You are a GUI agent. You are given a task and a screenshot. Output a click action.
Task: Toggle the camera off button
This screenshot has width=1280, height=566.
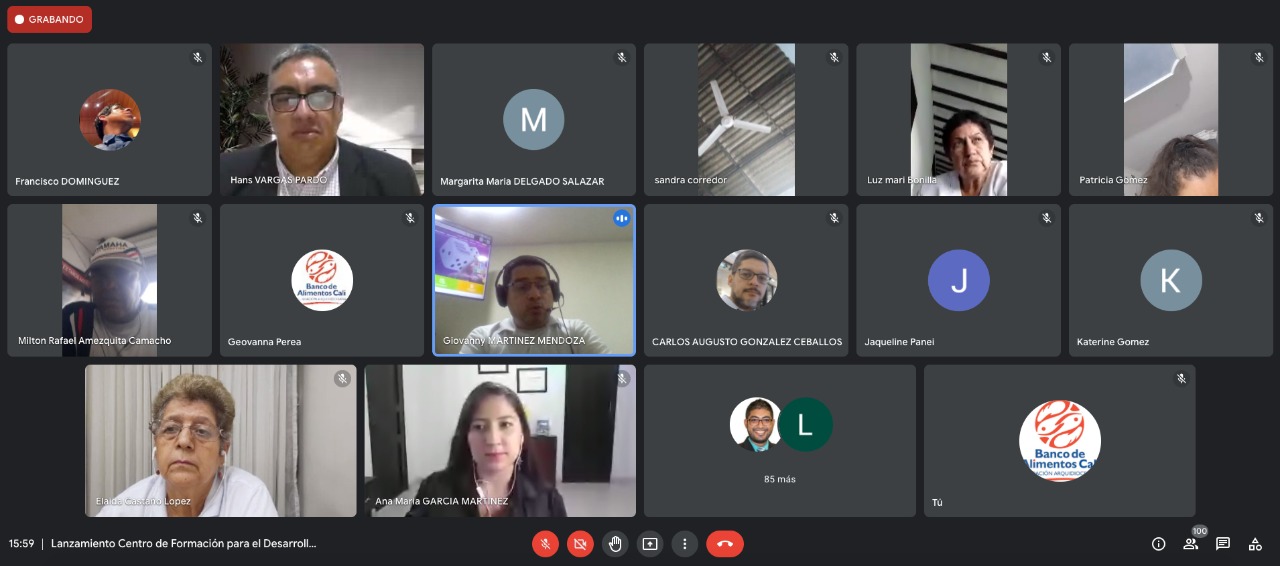[x=580, y=544]
